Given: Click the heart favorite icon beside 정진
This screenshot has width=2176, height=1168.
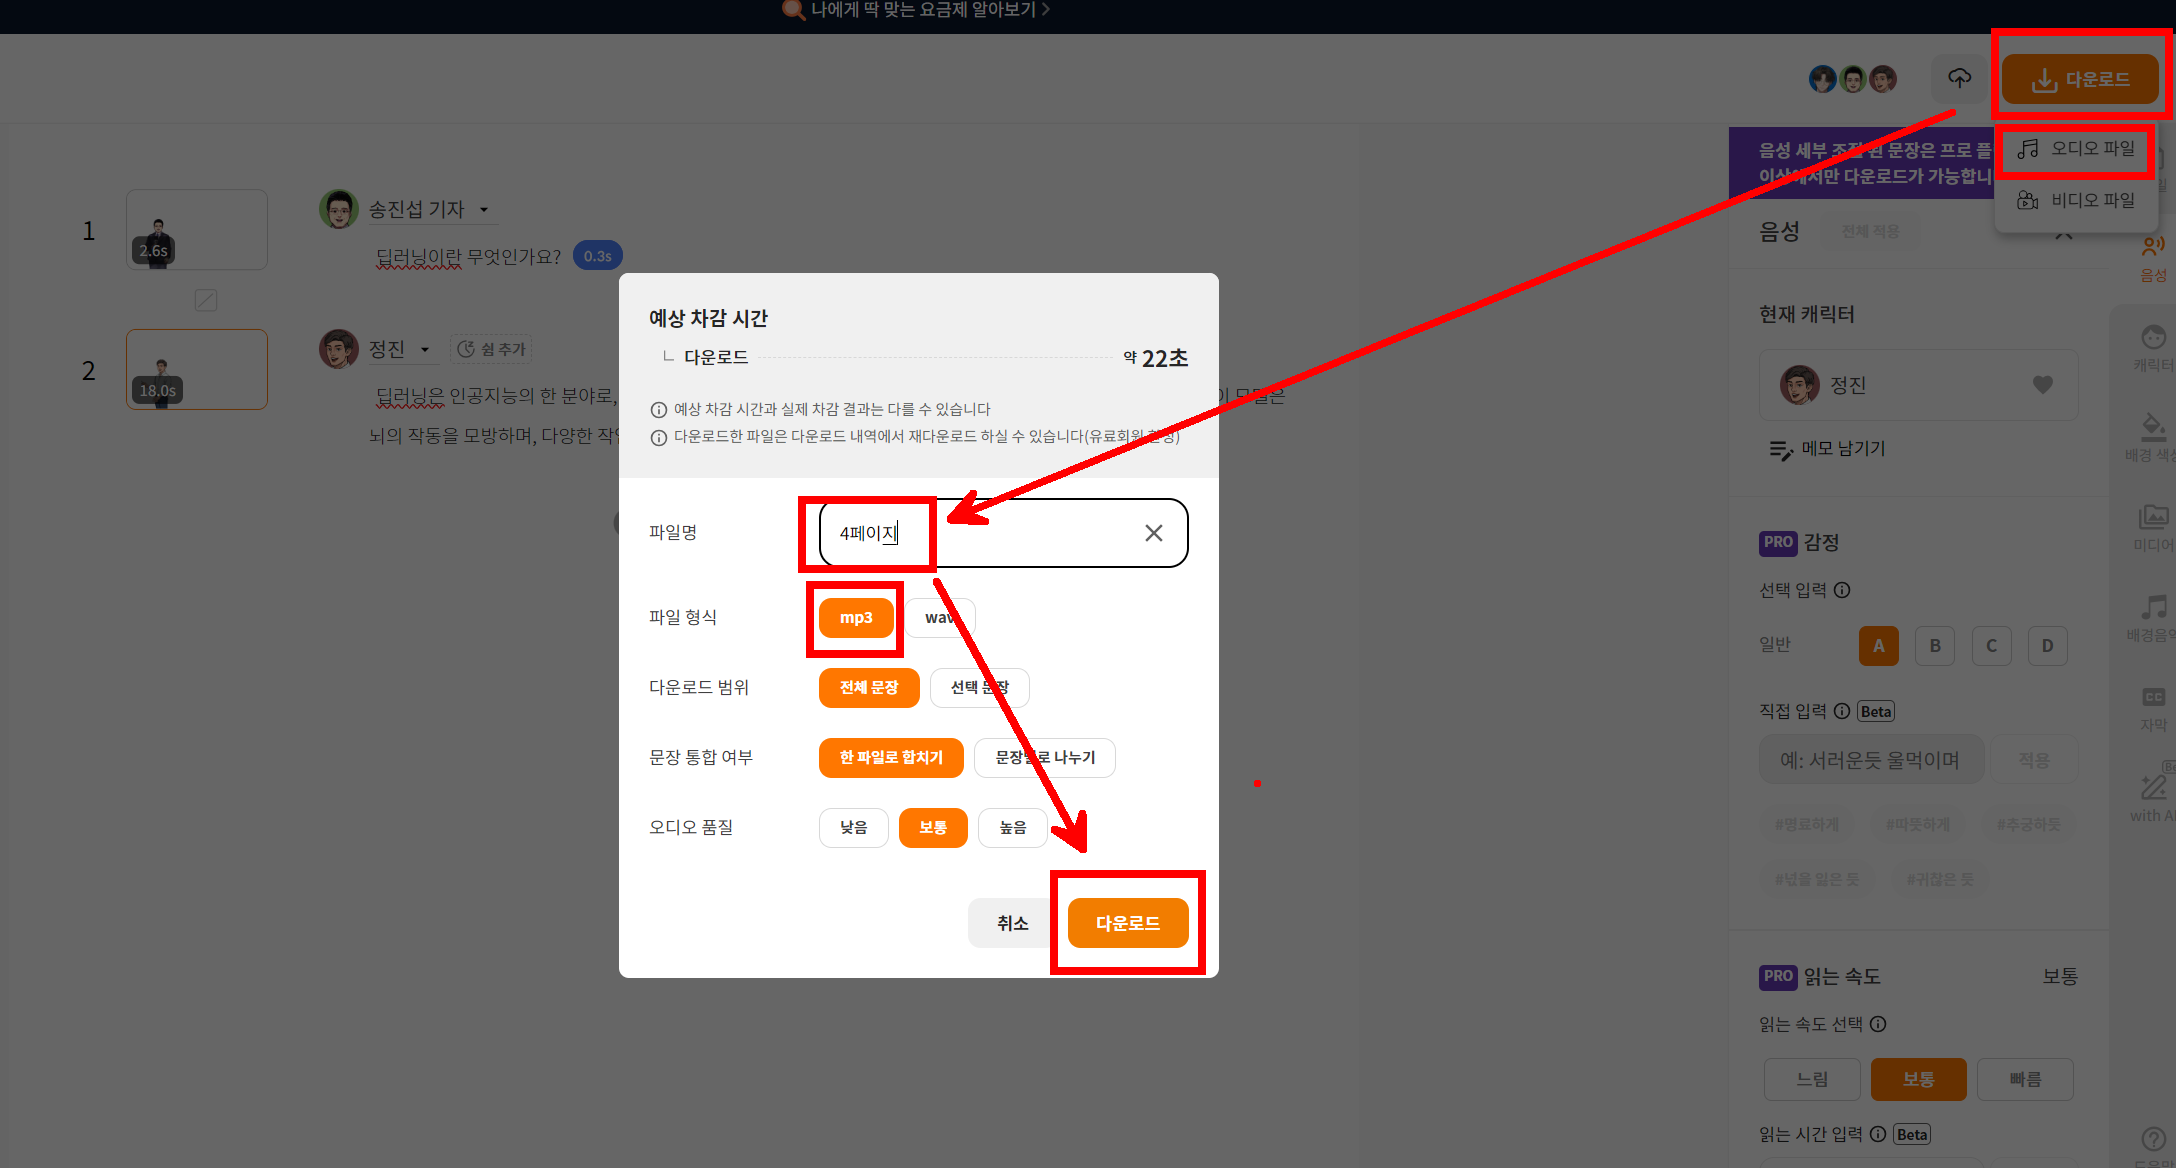Looking at the screenshot, I should [2042, 385].
